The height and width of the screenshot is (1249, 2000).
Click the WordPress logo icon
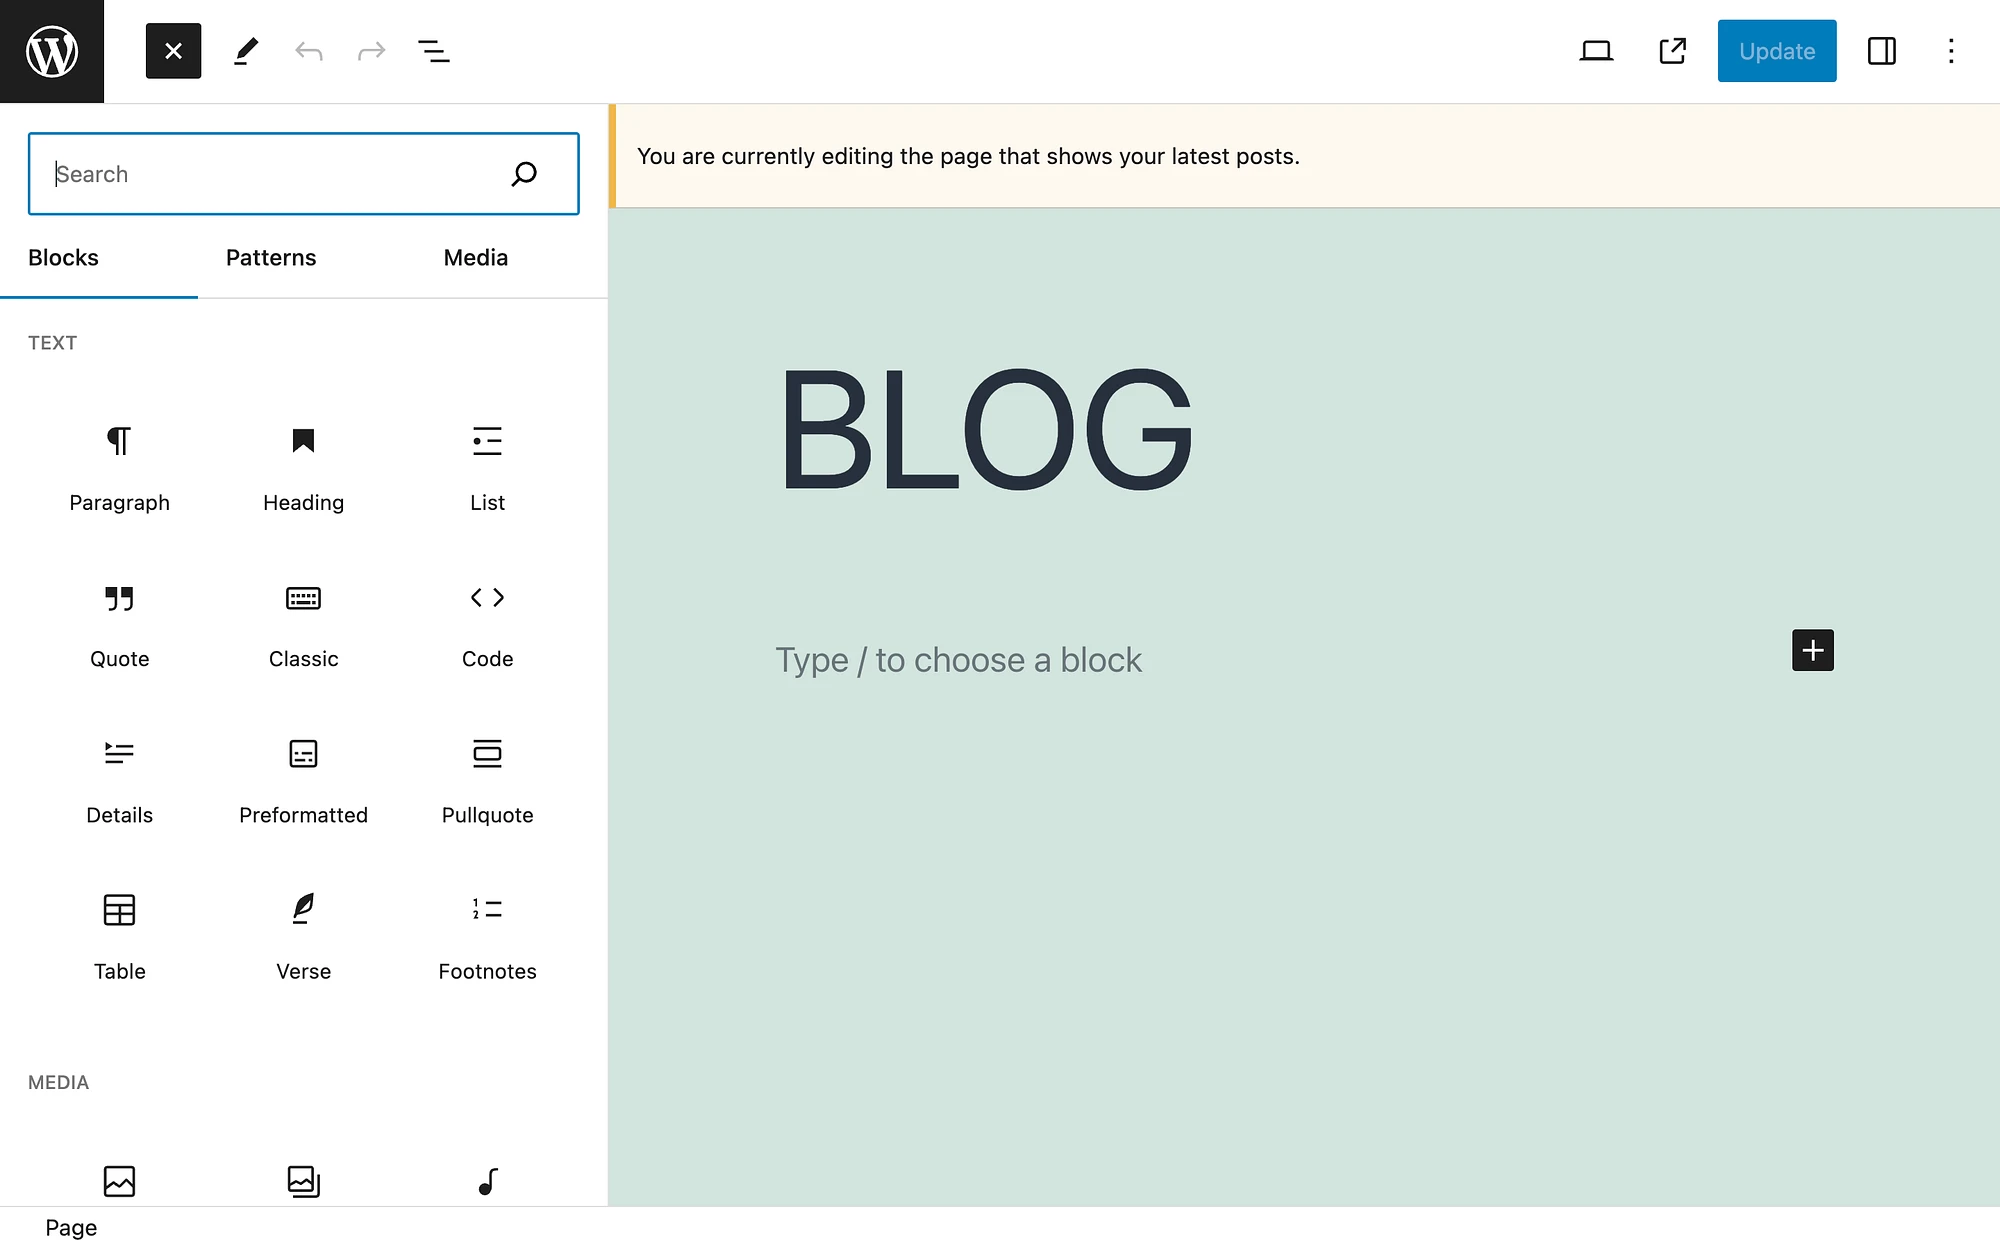click(x=52, y=52)
